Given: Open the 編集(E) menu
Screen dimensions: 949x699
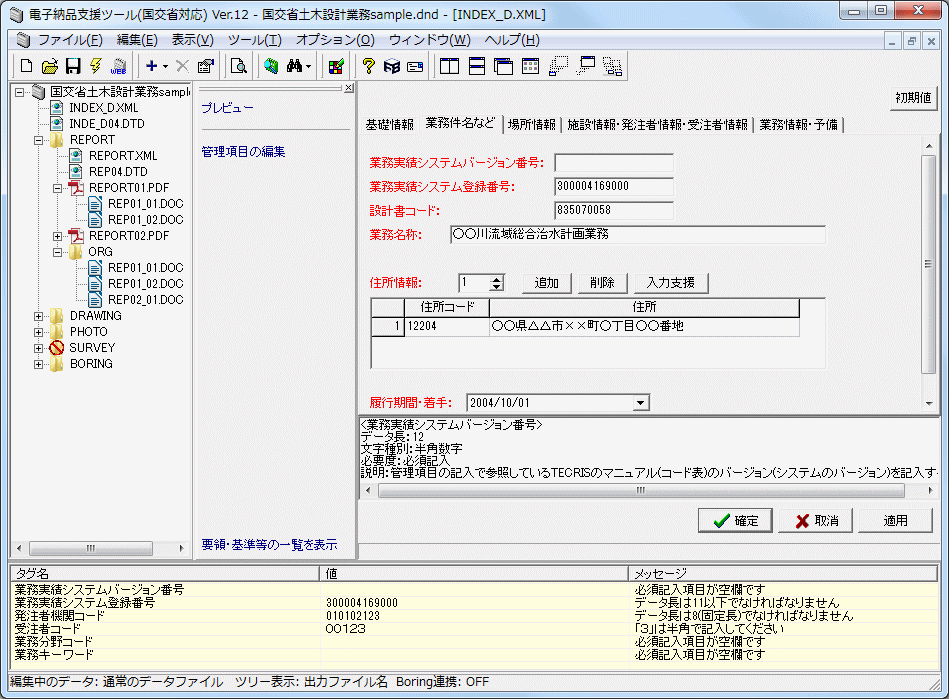Looking at the screenshot, I should click(137, 40).
